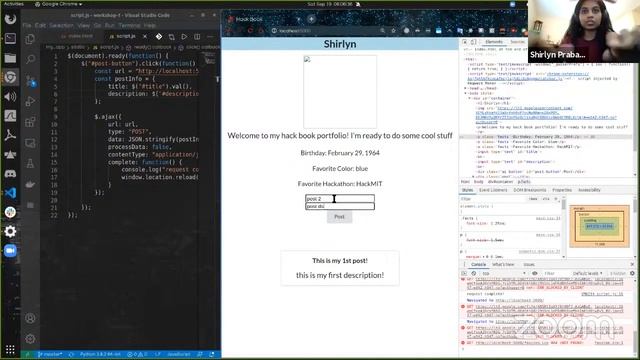Viewport: 640px width, 360px height.
Task: Show the console sidebar in DevTools
Action: click(464, 273)
